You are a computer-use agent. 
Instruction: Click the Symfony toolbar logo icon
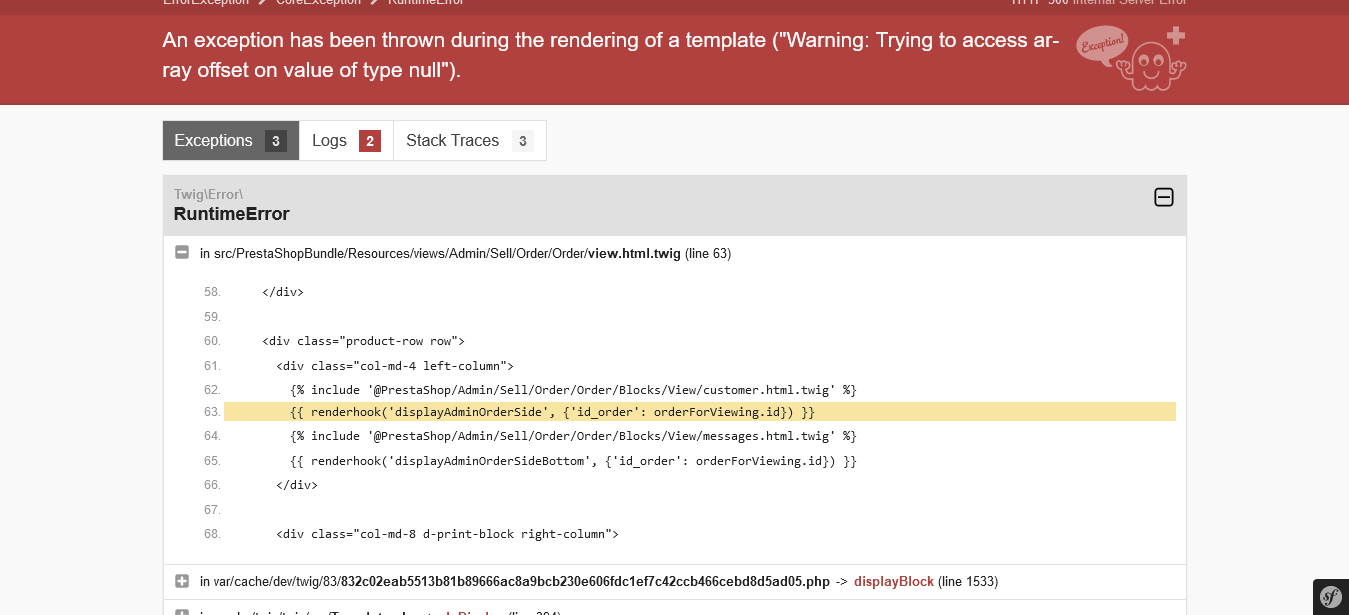1331,597
